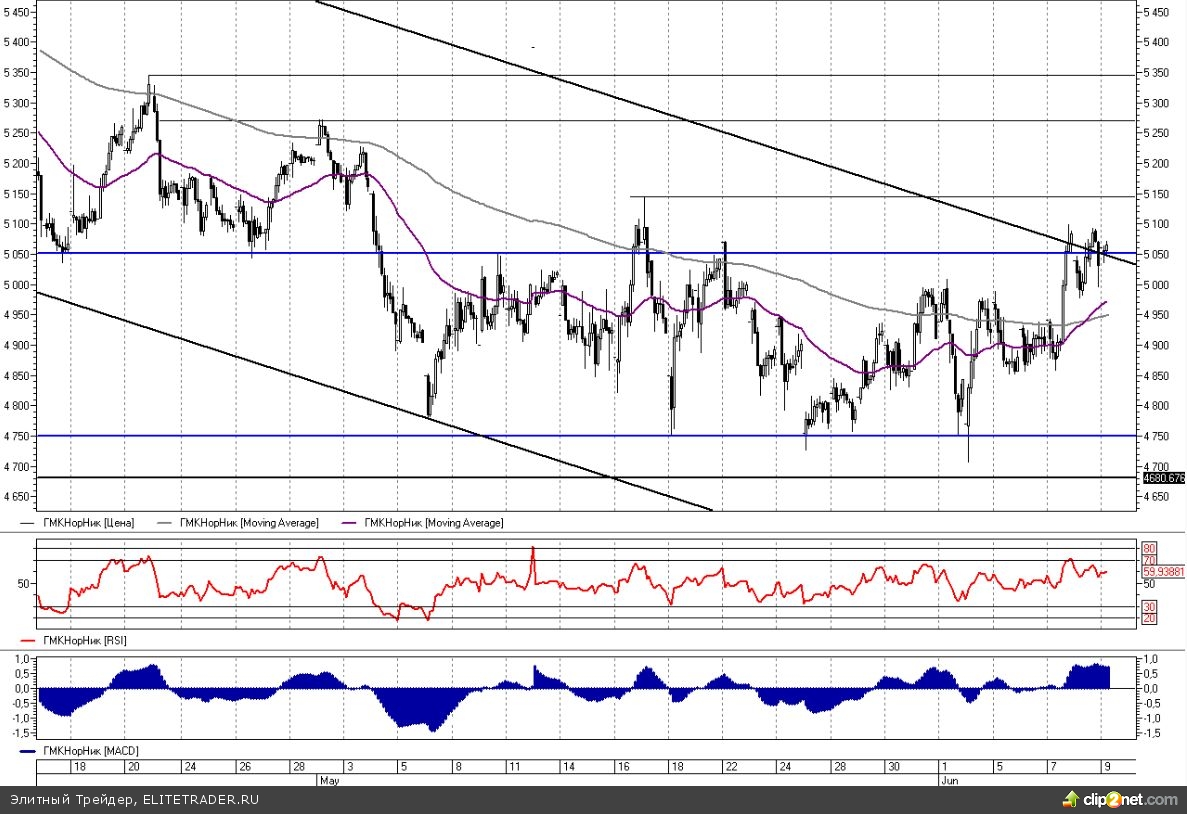
Task: Select the gray Moving Average legend label
Action: 249,523
